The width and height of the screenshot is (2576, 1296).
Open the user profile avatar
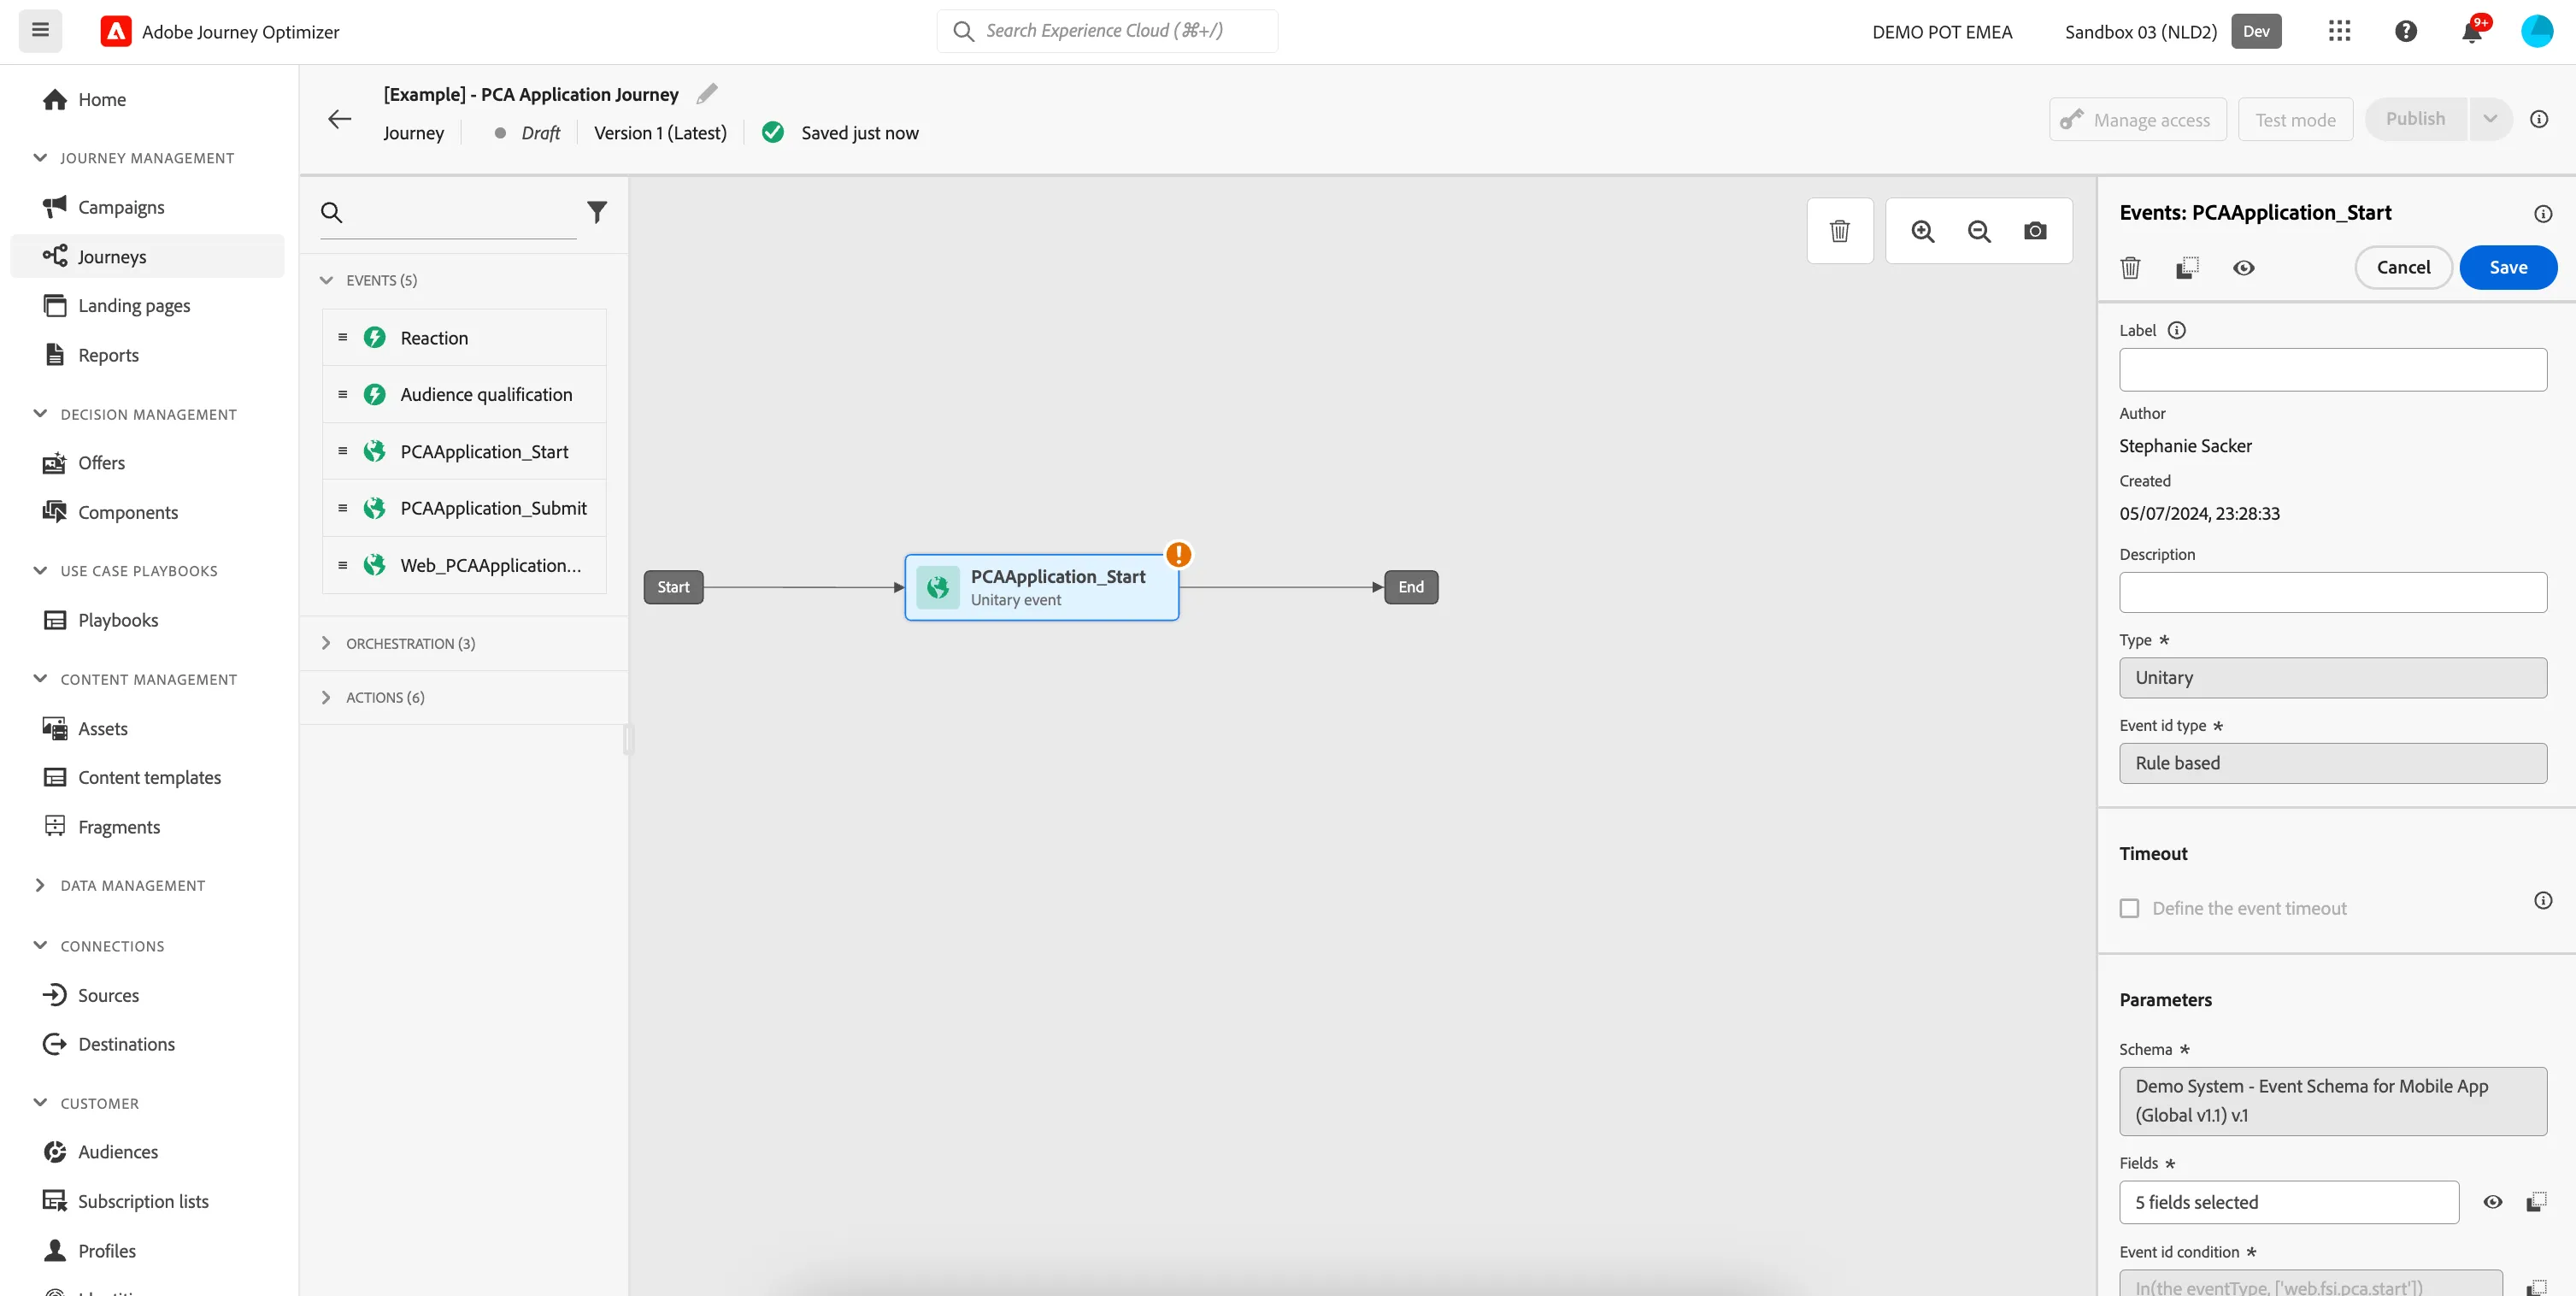(2537, 31)
